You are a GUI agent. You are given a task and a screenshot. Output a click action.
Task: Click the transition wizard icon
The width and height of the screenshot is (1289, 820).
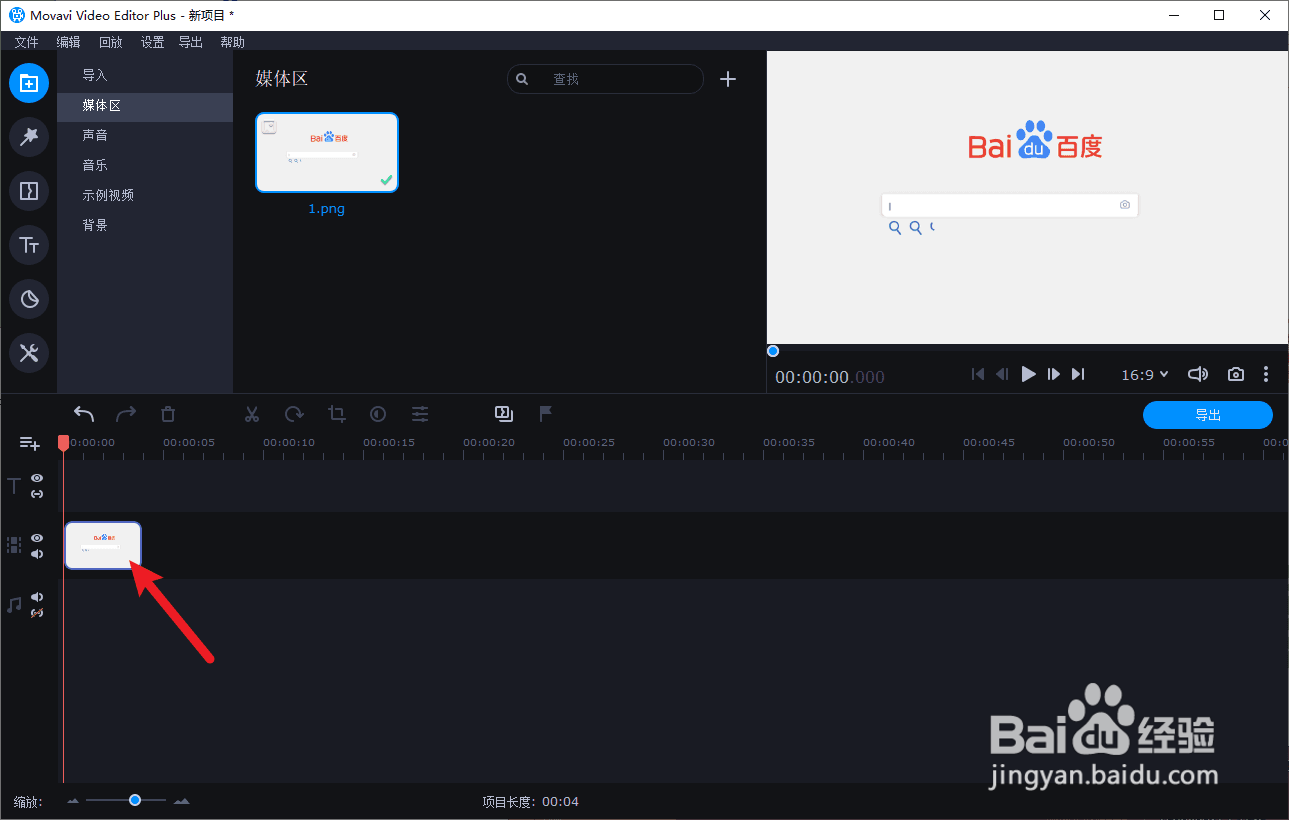click(x=503, y=413)
